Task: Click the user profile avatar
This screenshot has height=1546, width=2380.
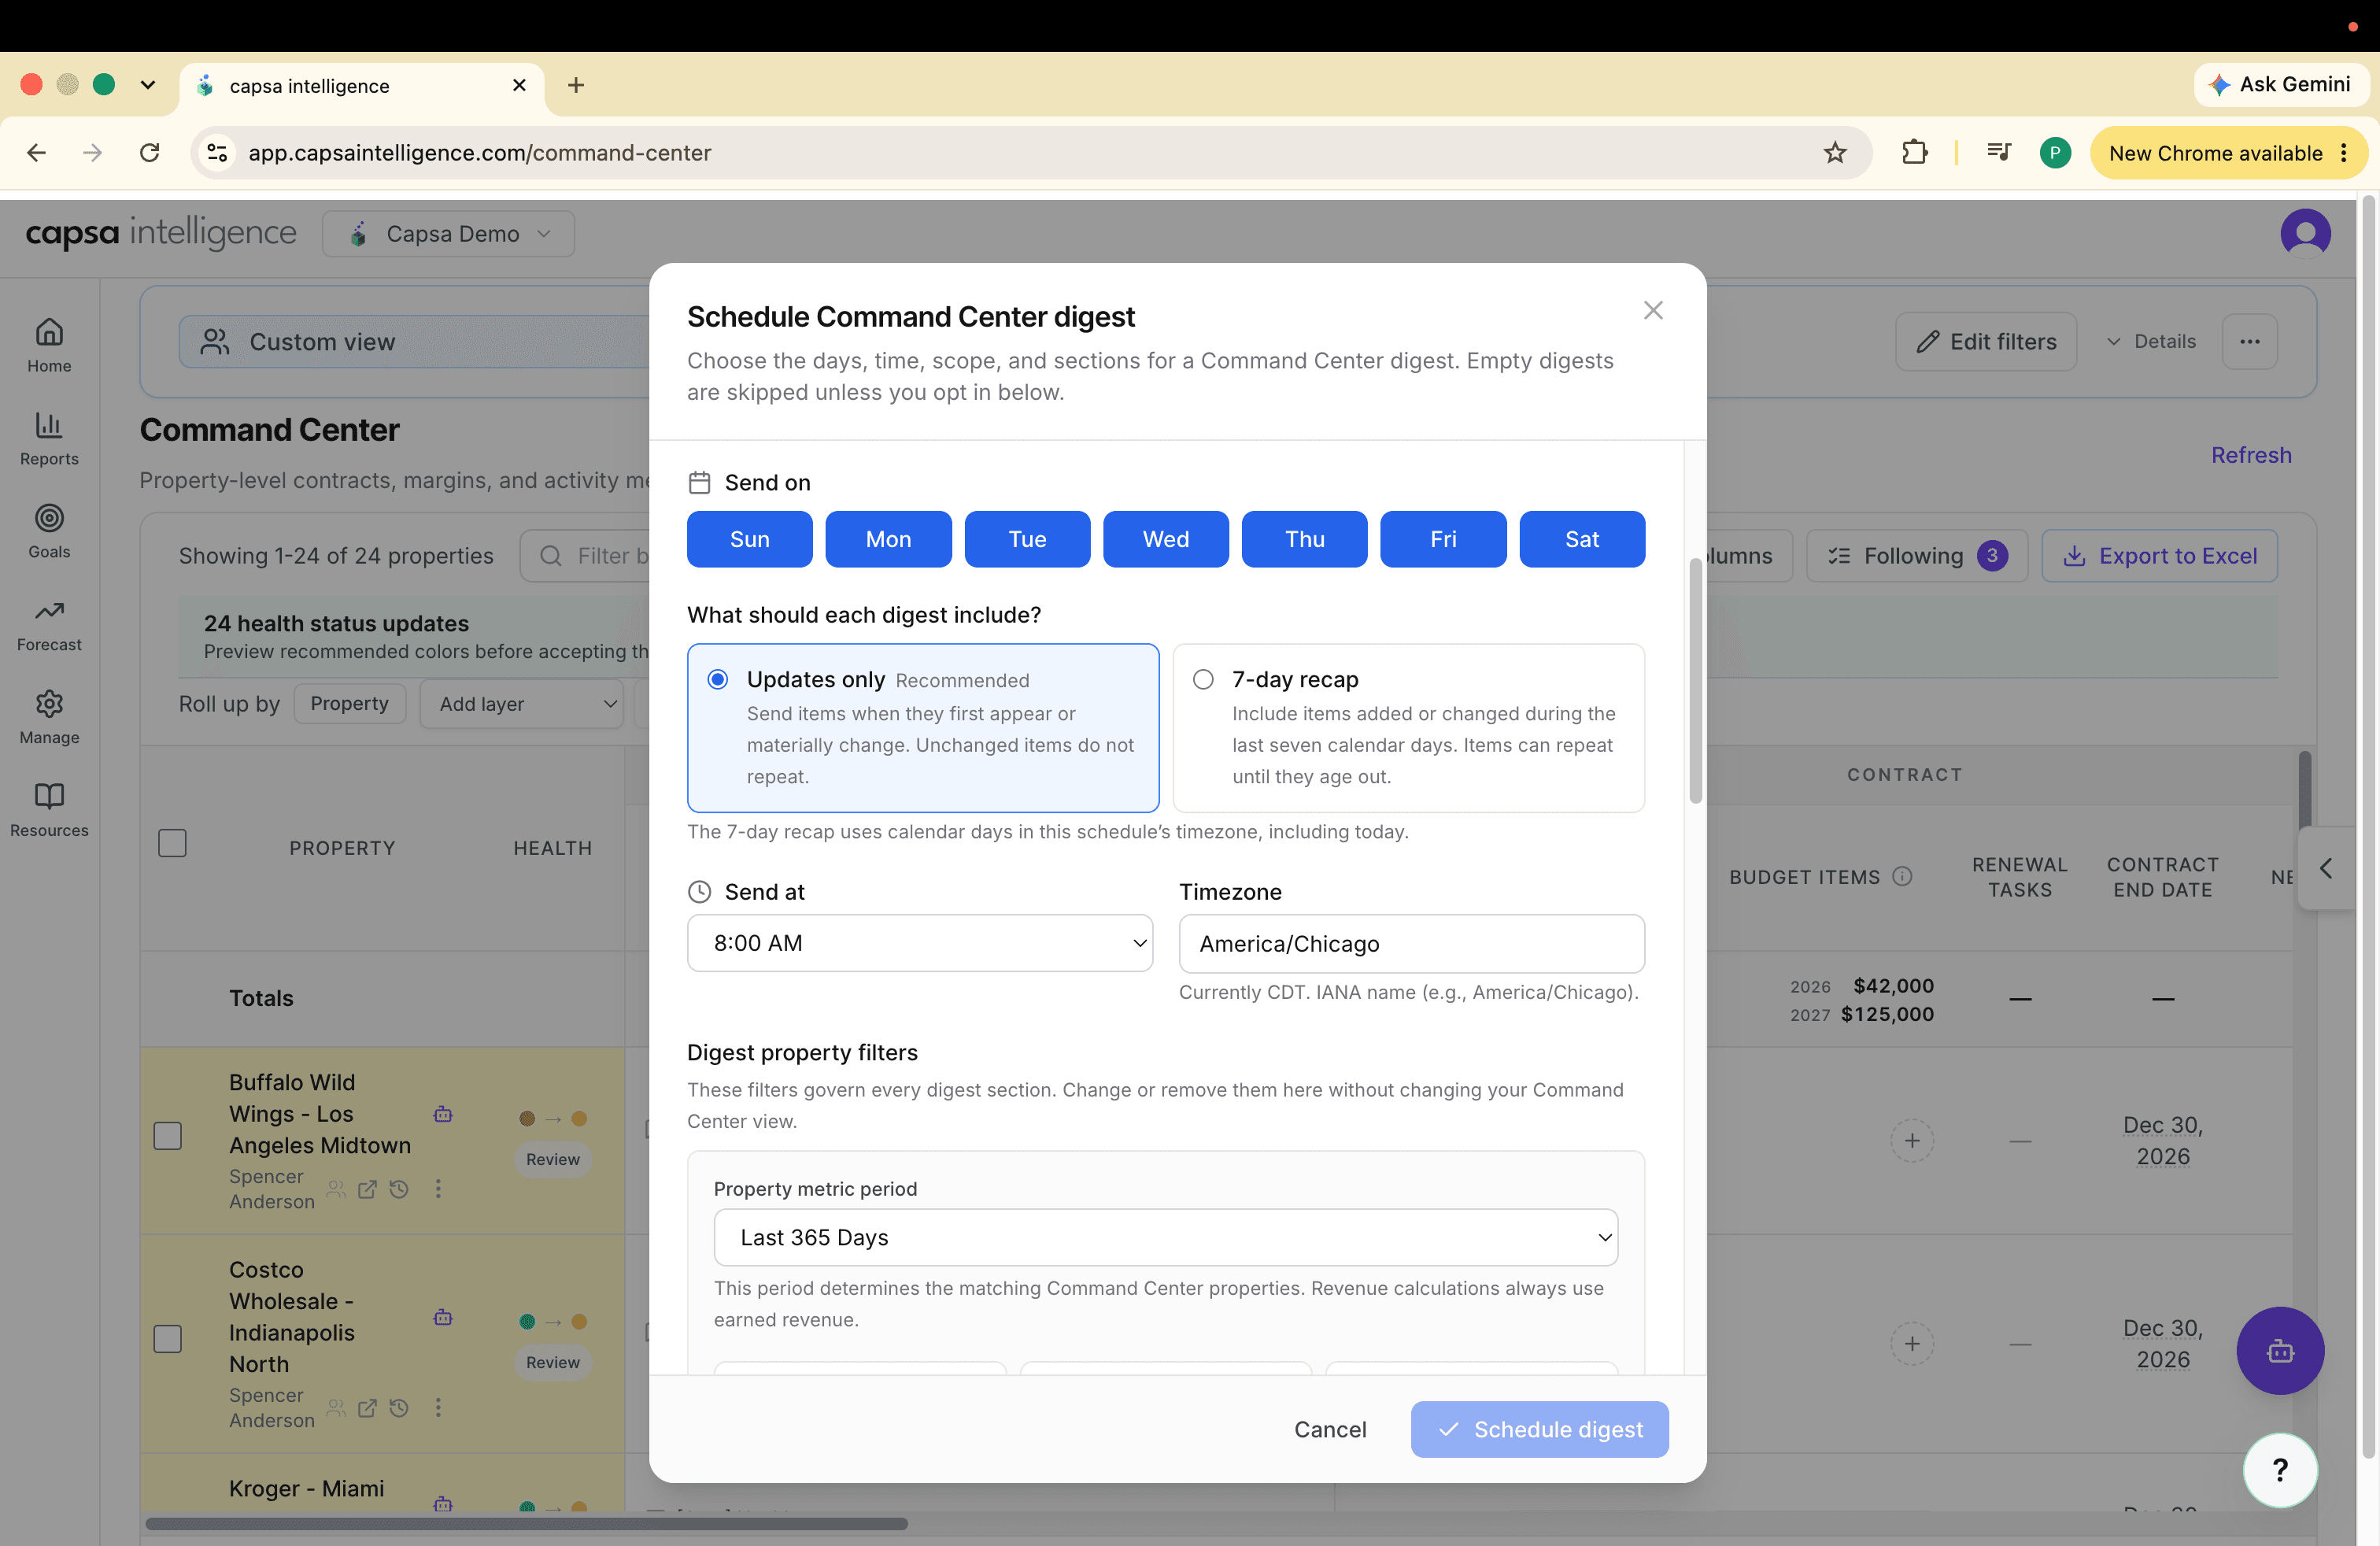Action: [2304, 233]
